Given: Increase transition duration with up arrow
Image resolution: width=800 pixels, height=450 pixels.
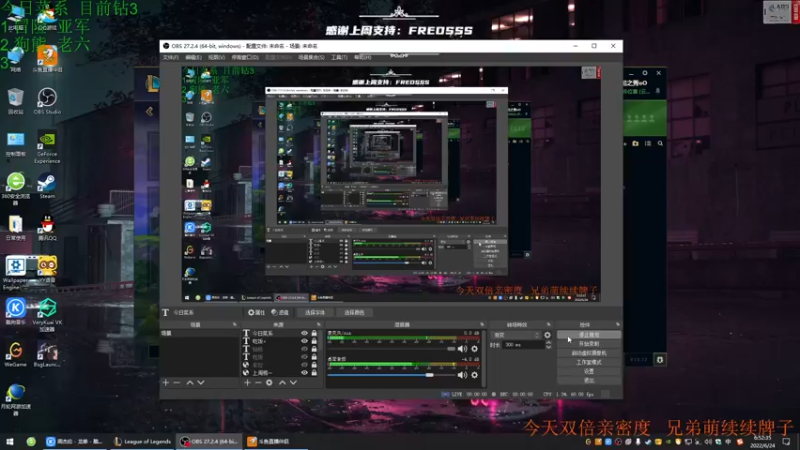Looking at the screenshot, I should (548, 343).
